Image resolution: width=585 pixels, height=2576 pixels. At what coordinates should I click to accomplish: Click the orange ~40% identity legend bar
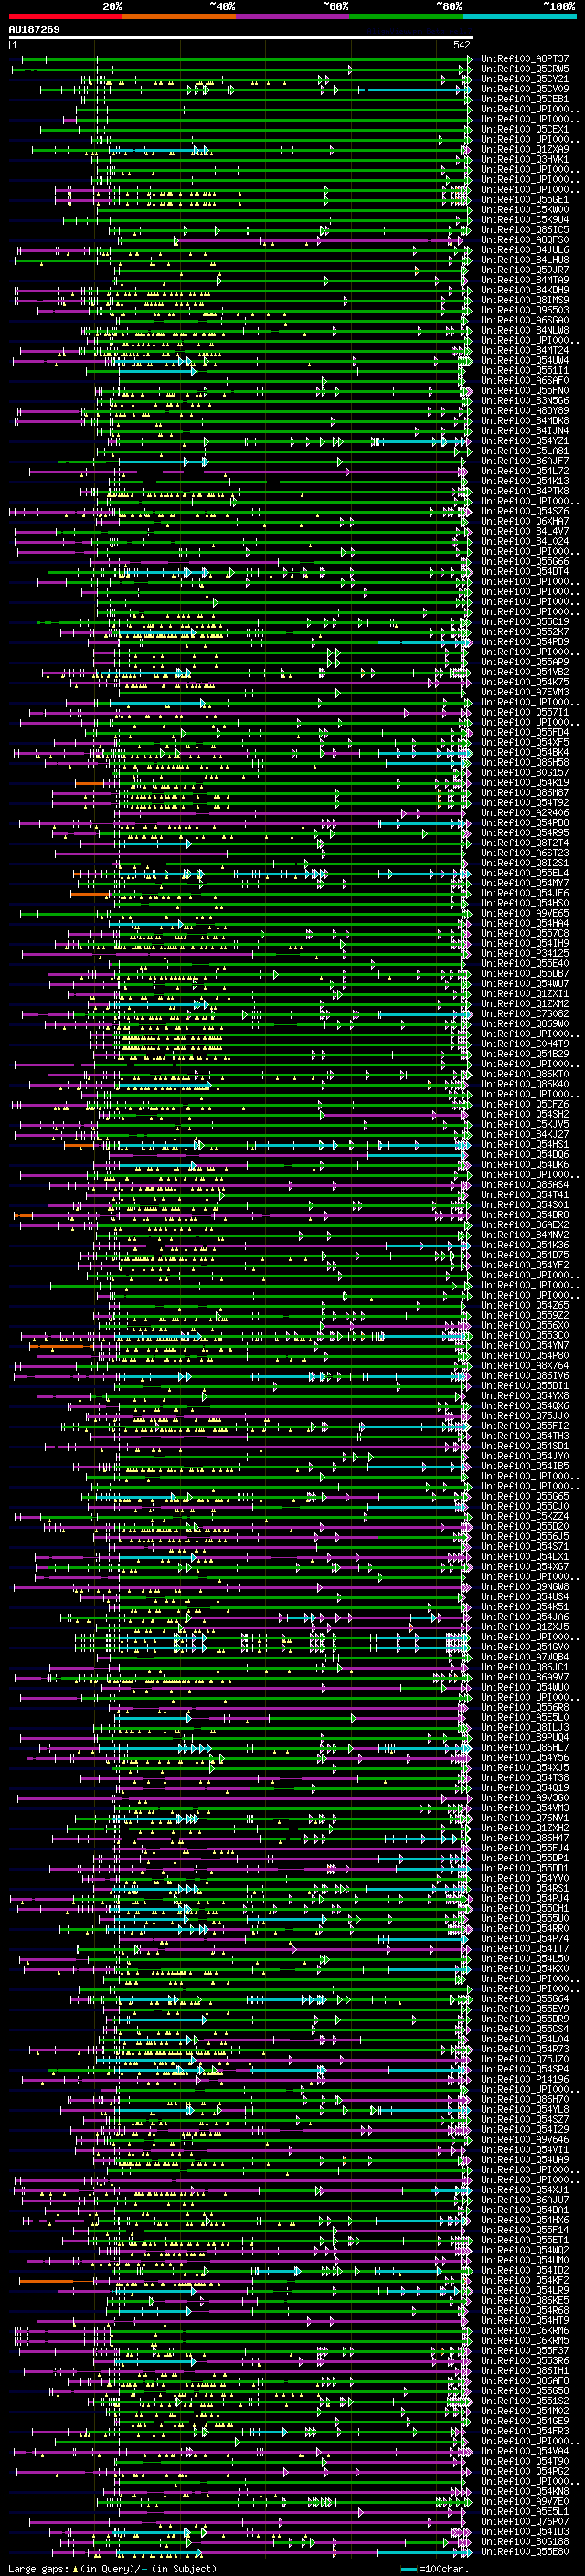[x=179, y=16]
